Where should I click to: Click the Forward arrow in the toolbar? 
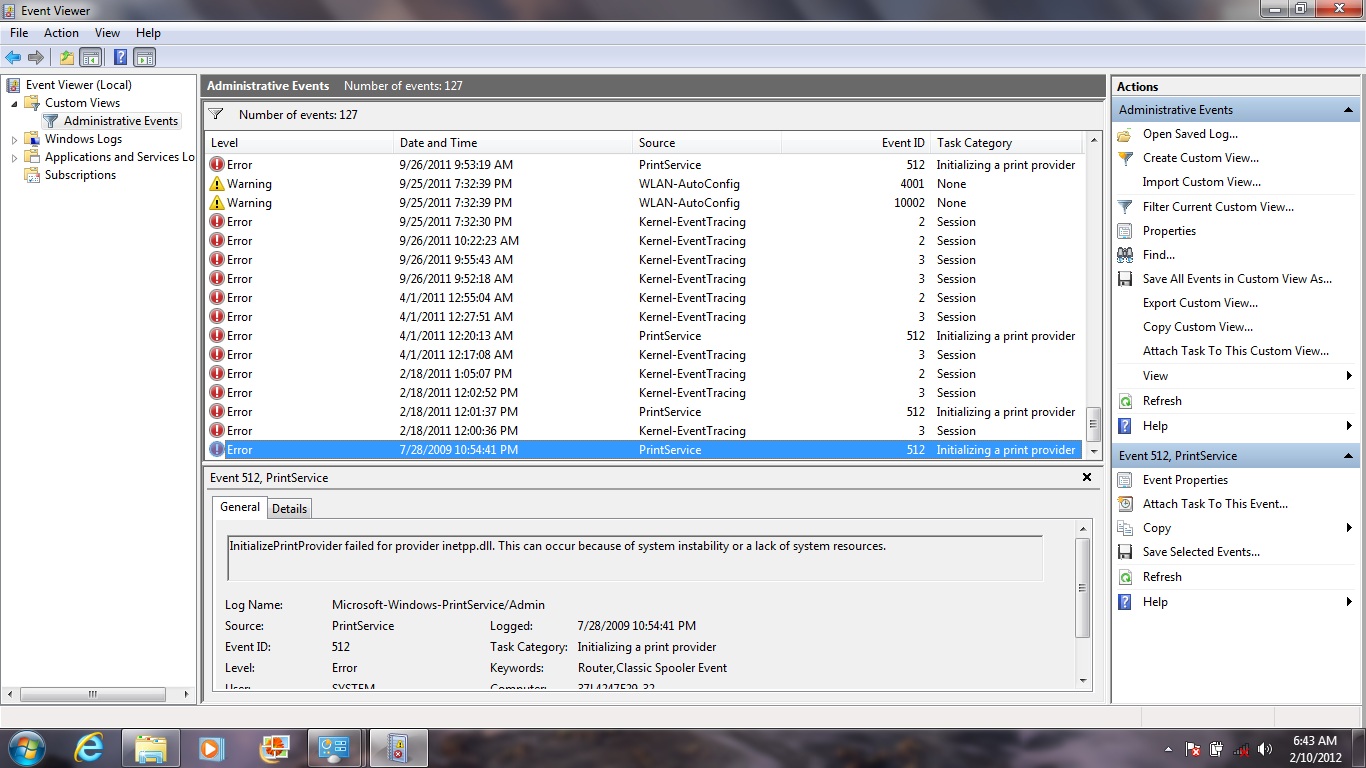(36, 58)
